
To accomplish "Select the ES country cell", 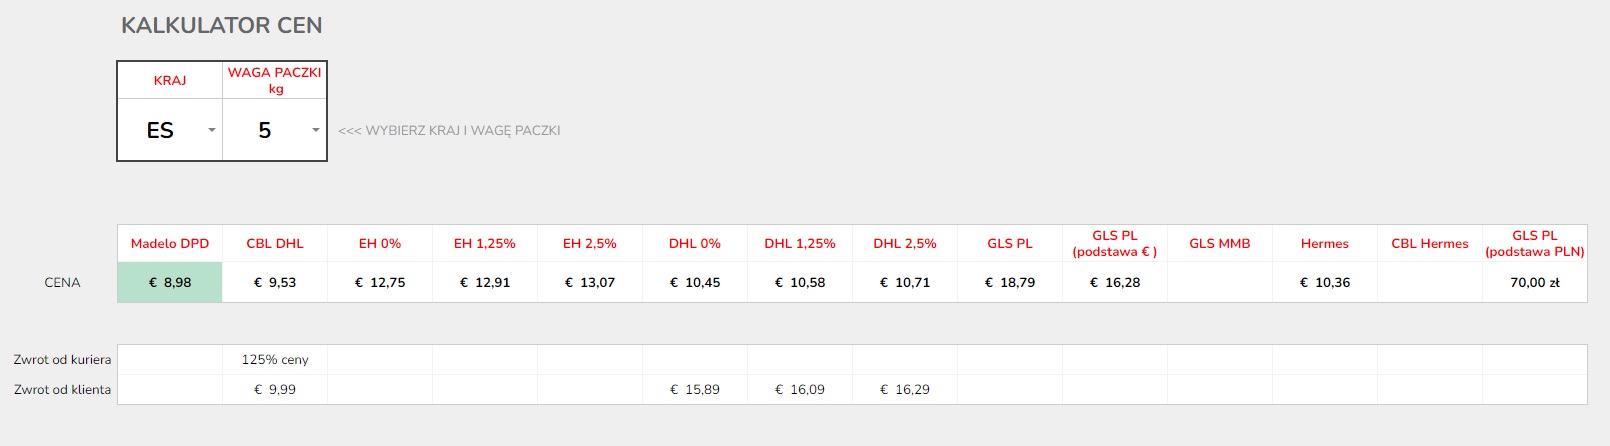I will pos(161,130).
